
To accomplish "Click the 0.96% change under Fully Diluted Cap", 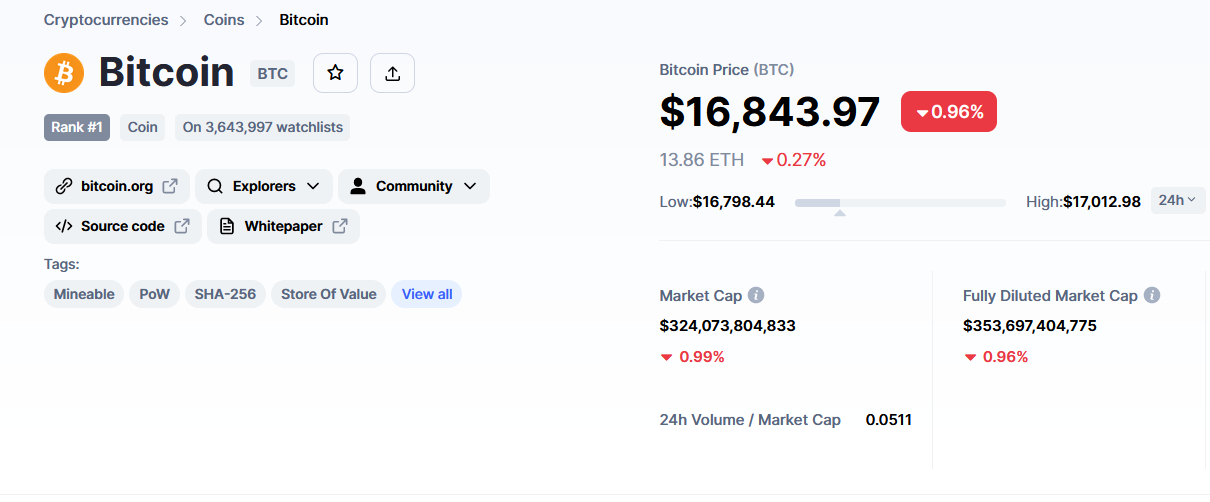I will [996, 357].
